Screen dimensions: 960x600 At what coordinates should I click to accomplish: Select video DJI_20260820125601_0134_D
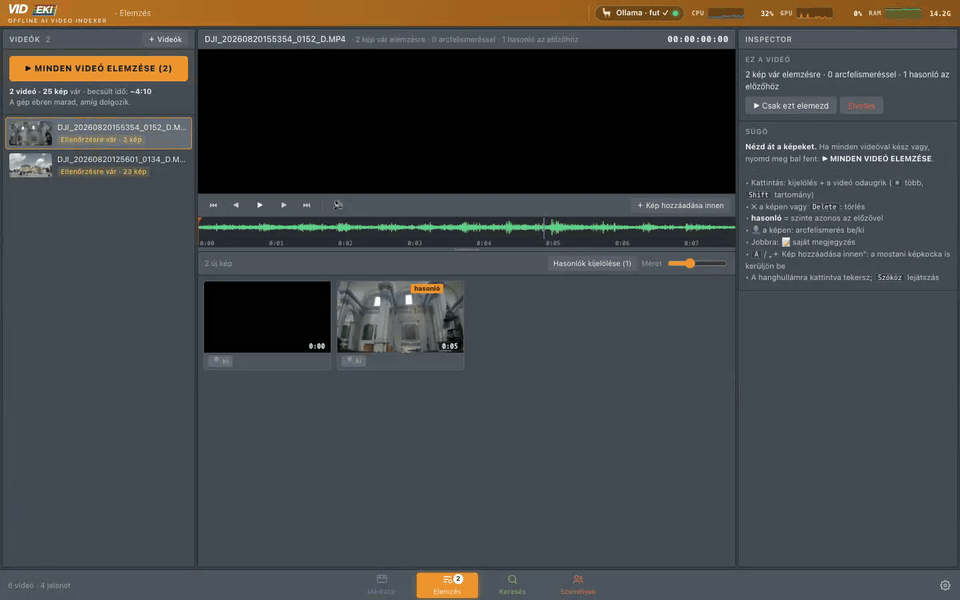(x=99, y=165)
